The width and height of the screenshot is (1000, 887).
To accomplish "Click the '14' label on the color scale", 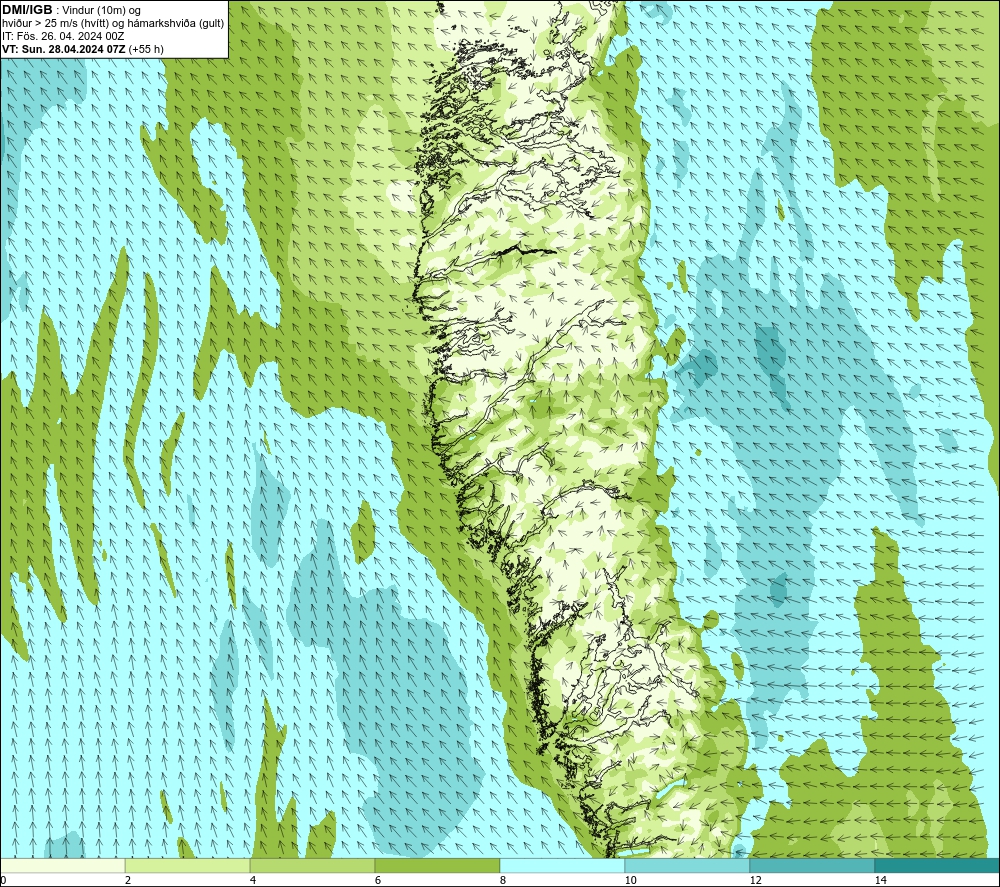I will click(880, 881).
